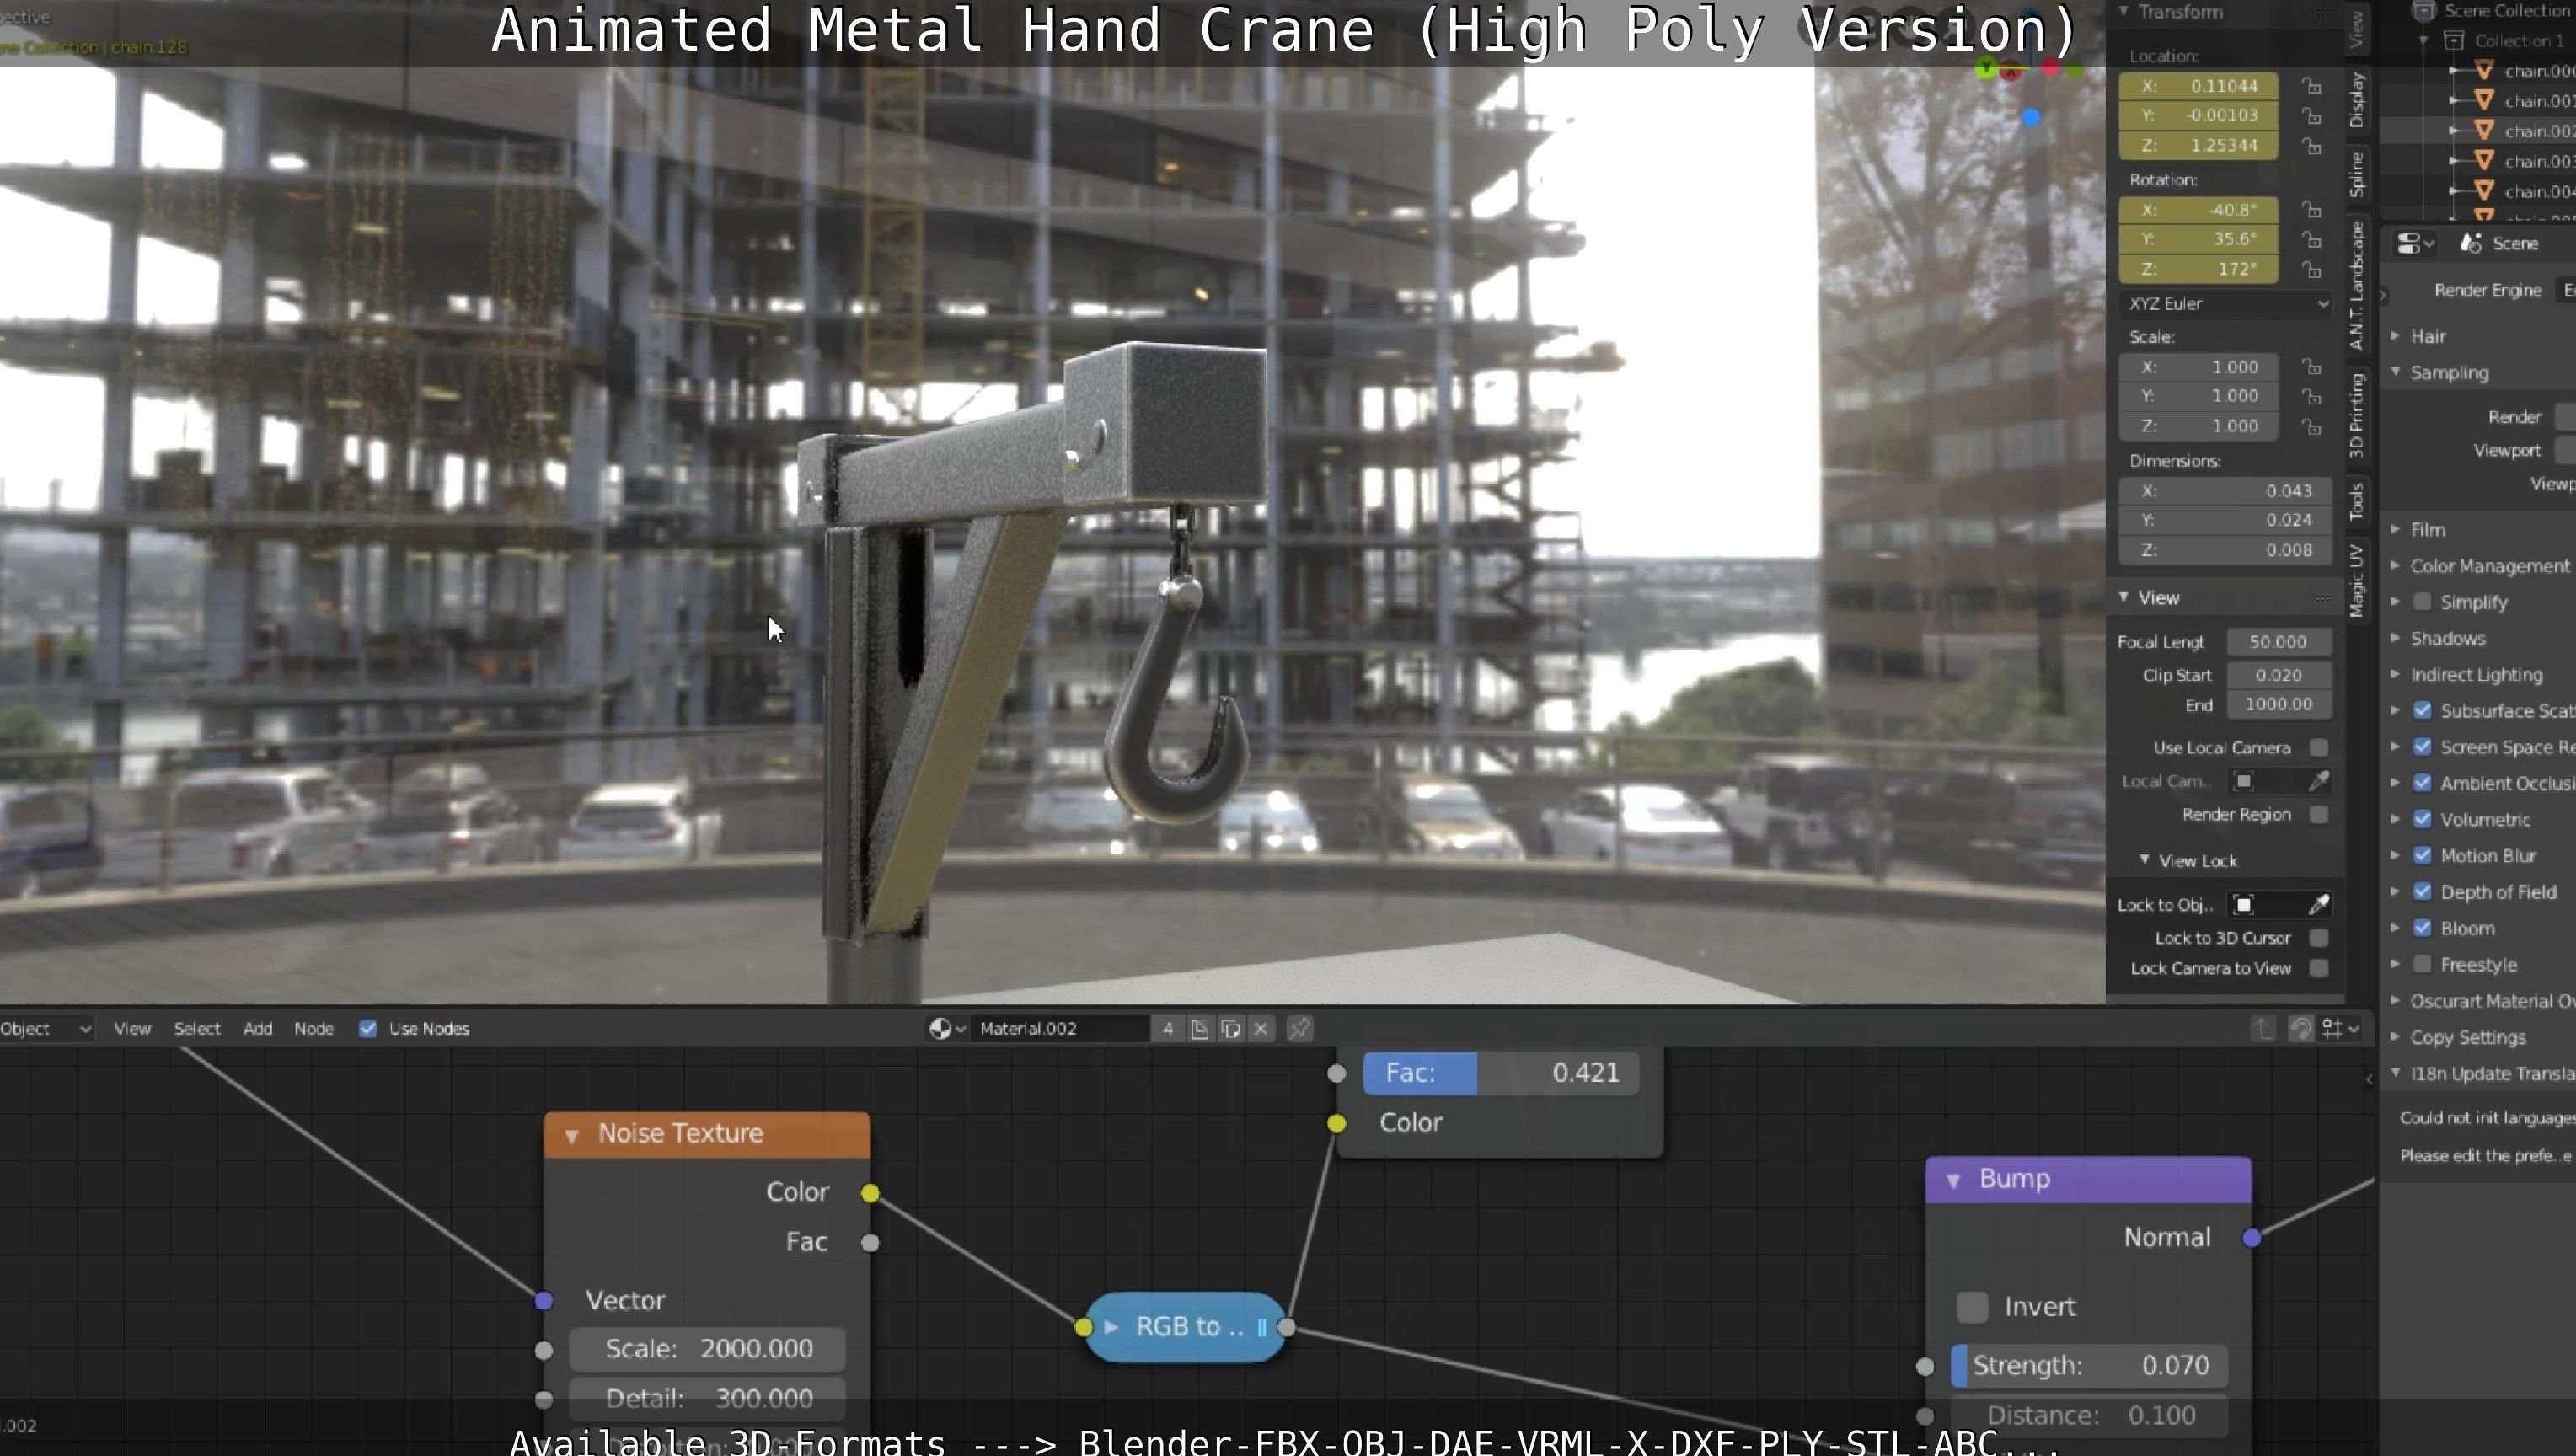Image resolution: width=2576 pixels, height=1456 pixels.
Task: Toggle the node editor pin icon
Action: coord(1299,1028)
